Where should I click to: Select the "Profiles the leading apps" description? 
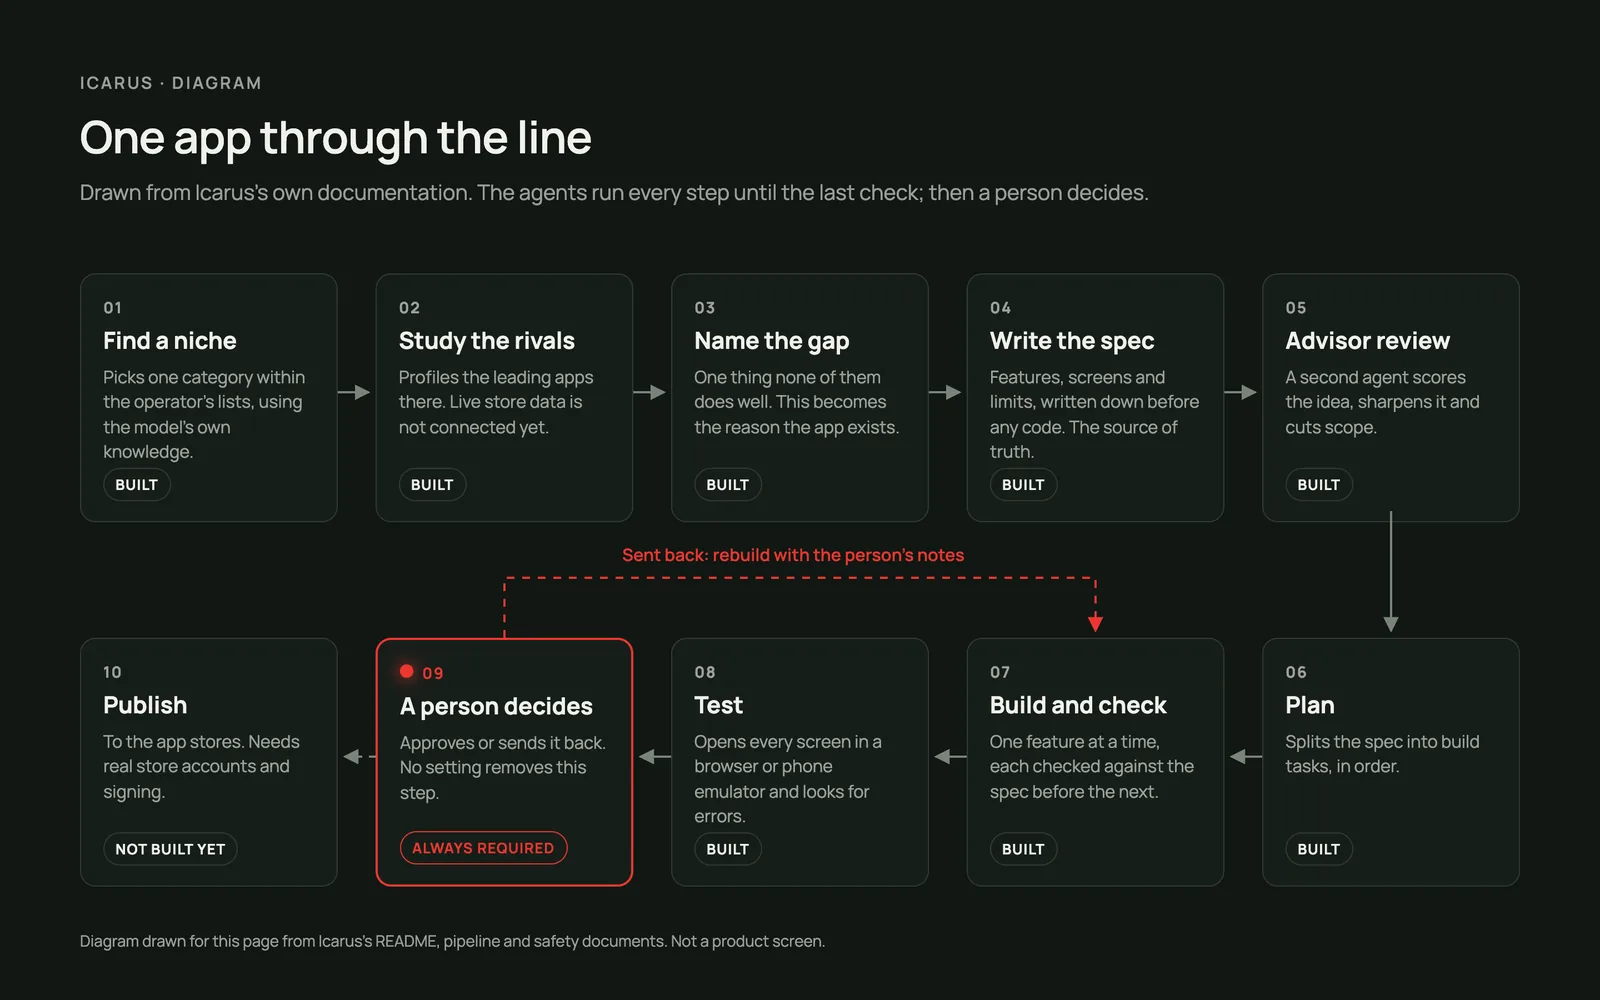click(496, 402)
